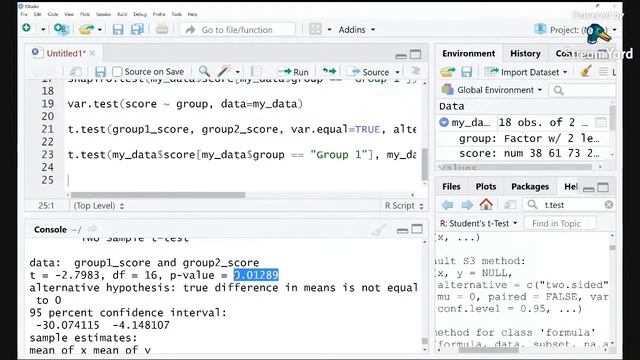Save workspace disk icon in Environment

467,72
